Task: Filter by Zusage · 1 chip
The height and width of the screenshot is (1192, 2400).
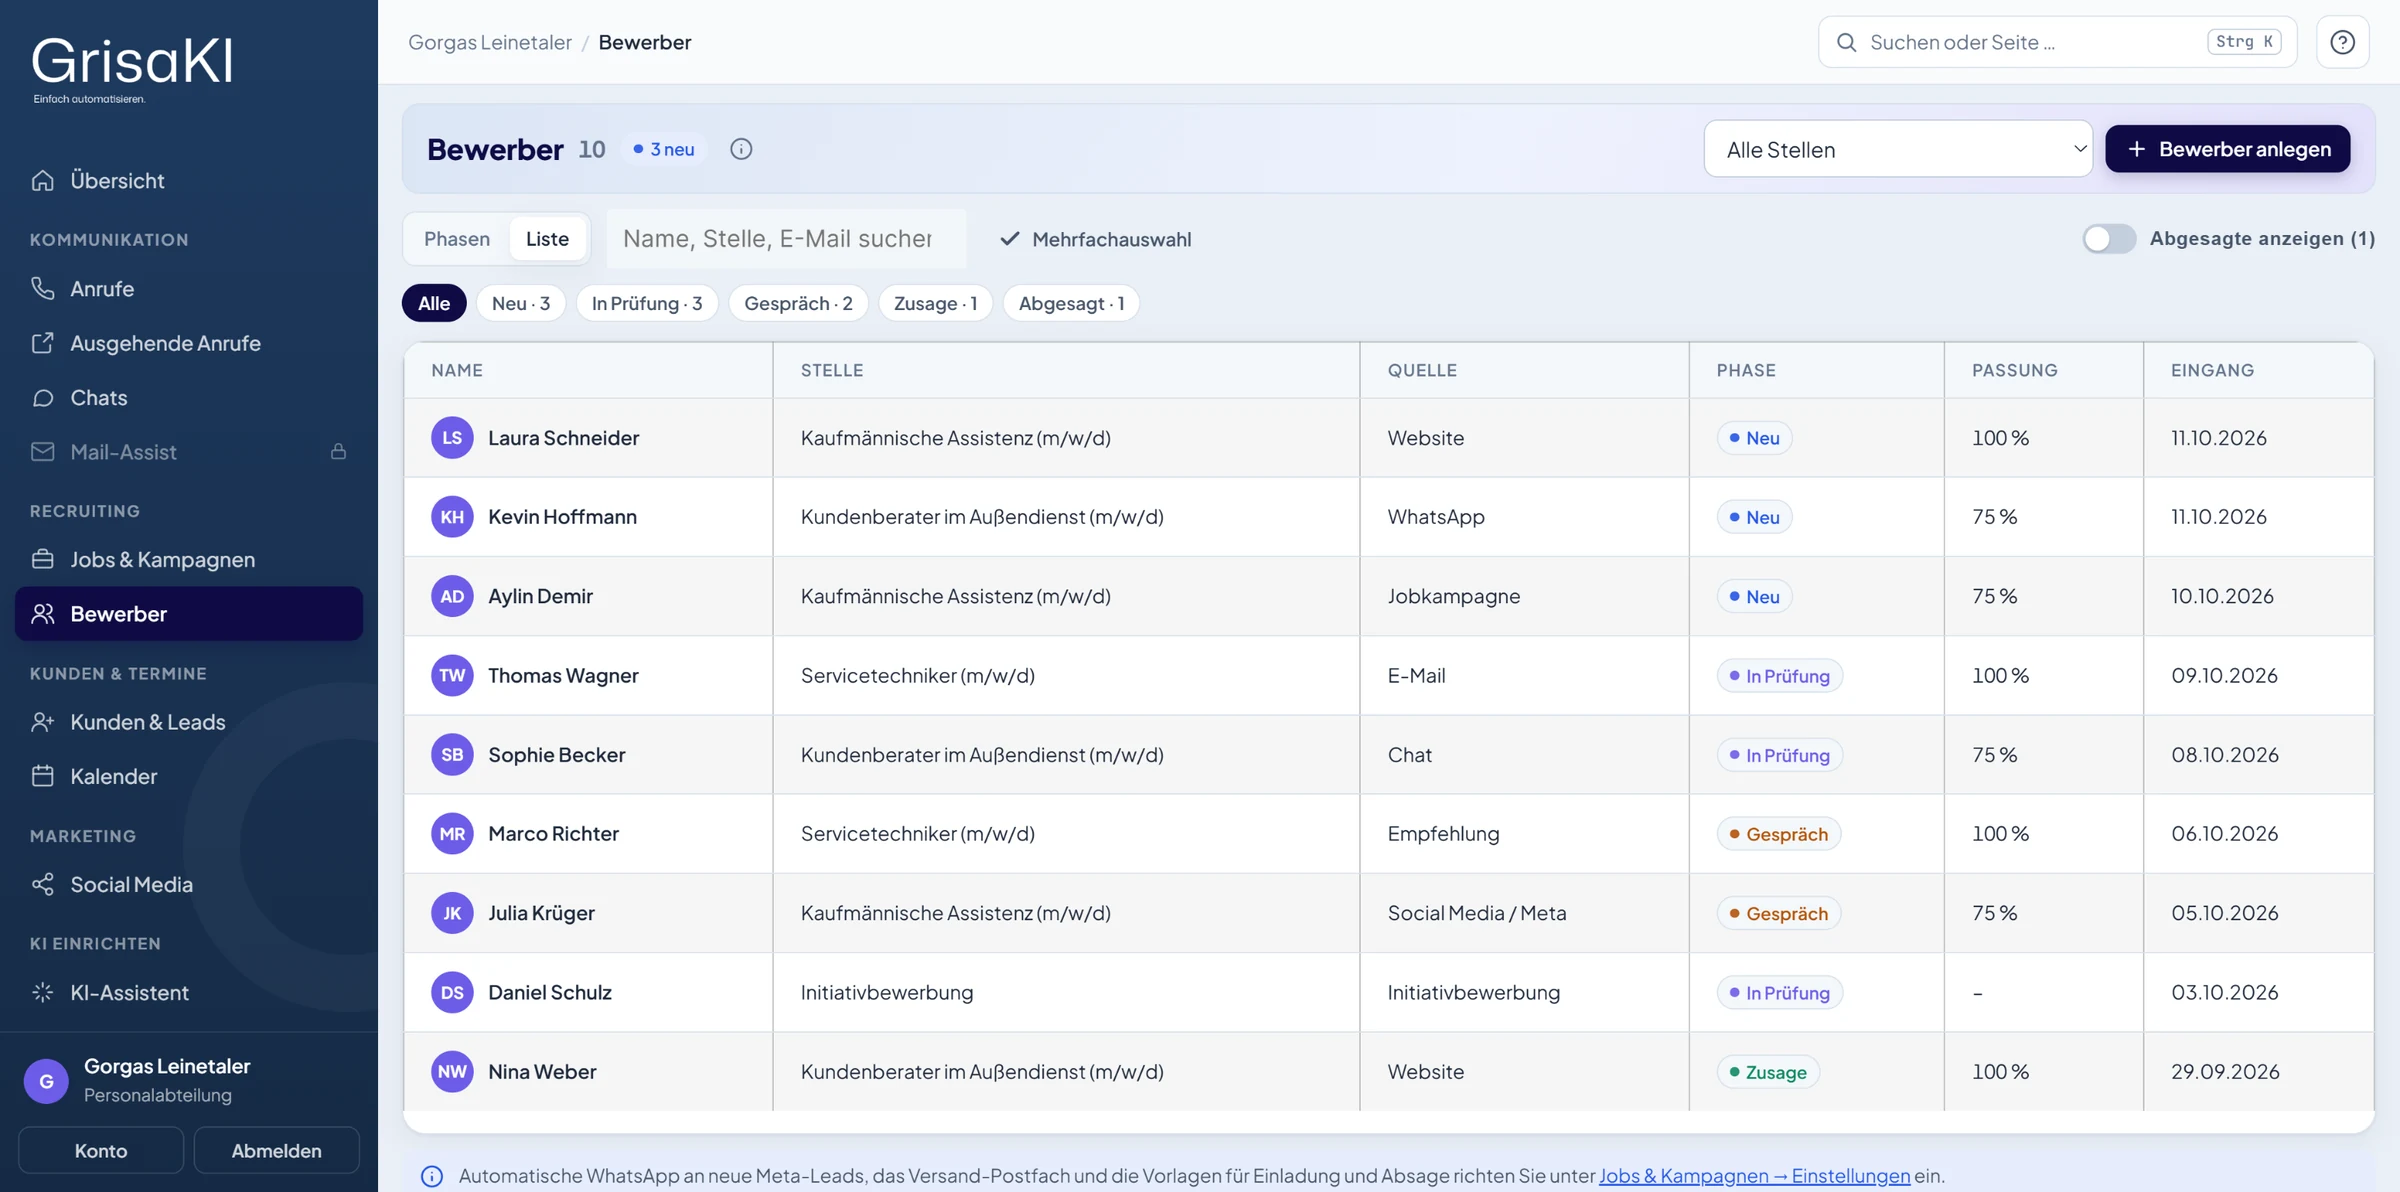Action: [936, 303]
